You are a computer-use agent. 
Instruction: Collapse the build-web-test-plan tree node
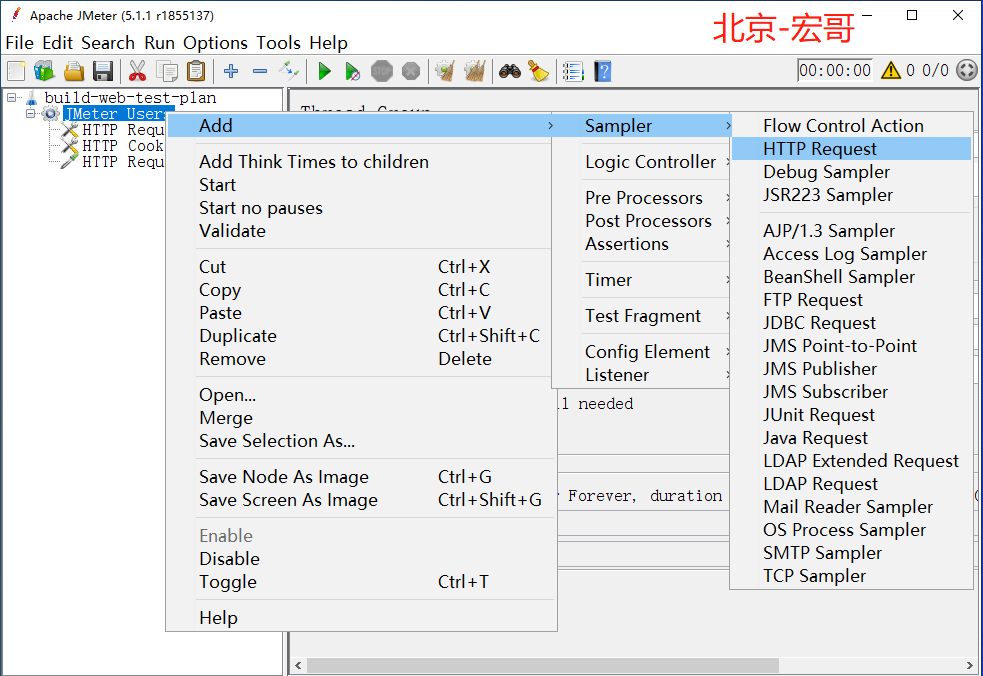click(11, 98)
